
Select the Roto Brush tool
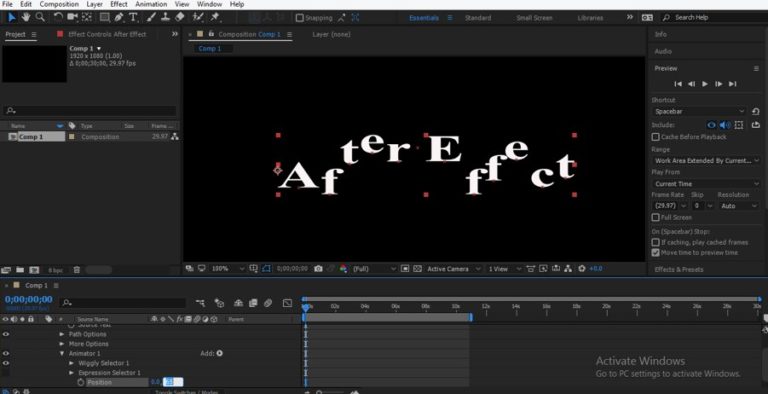[x=198, y=17]
